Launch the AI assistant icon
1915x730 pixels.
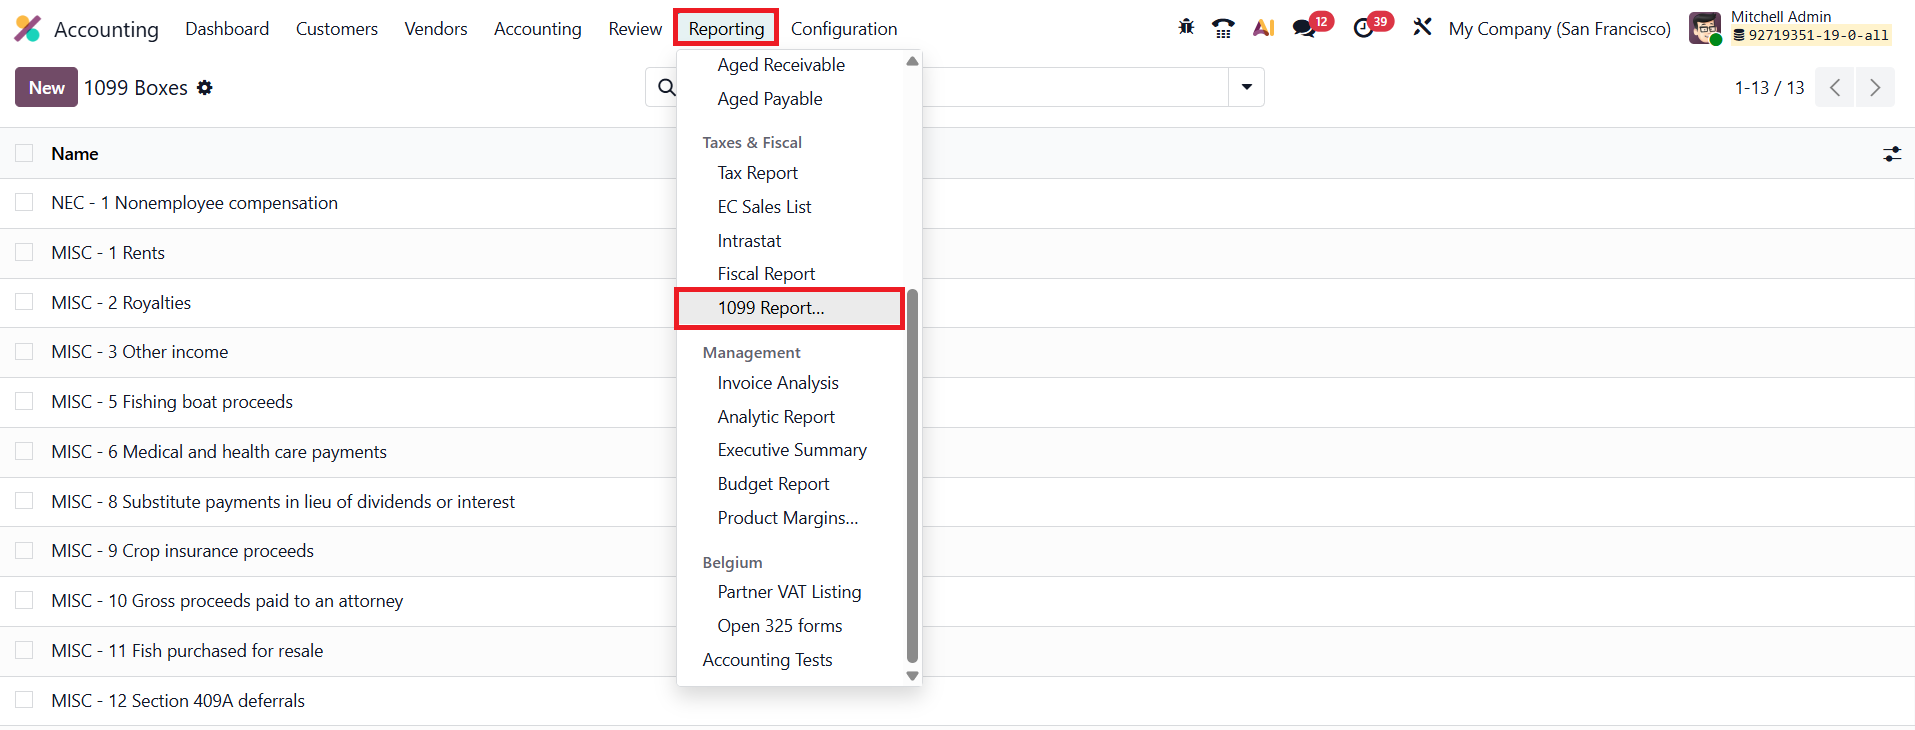(1263, 28)
